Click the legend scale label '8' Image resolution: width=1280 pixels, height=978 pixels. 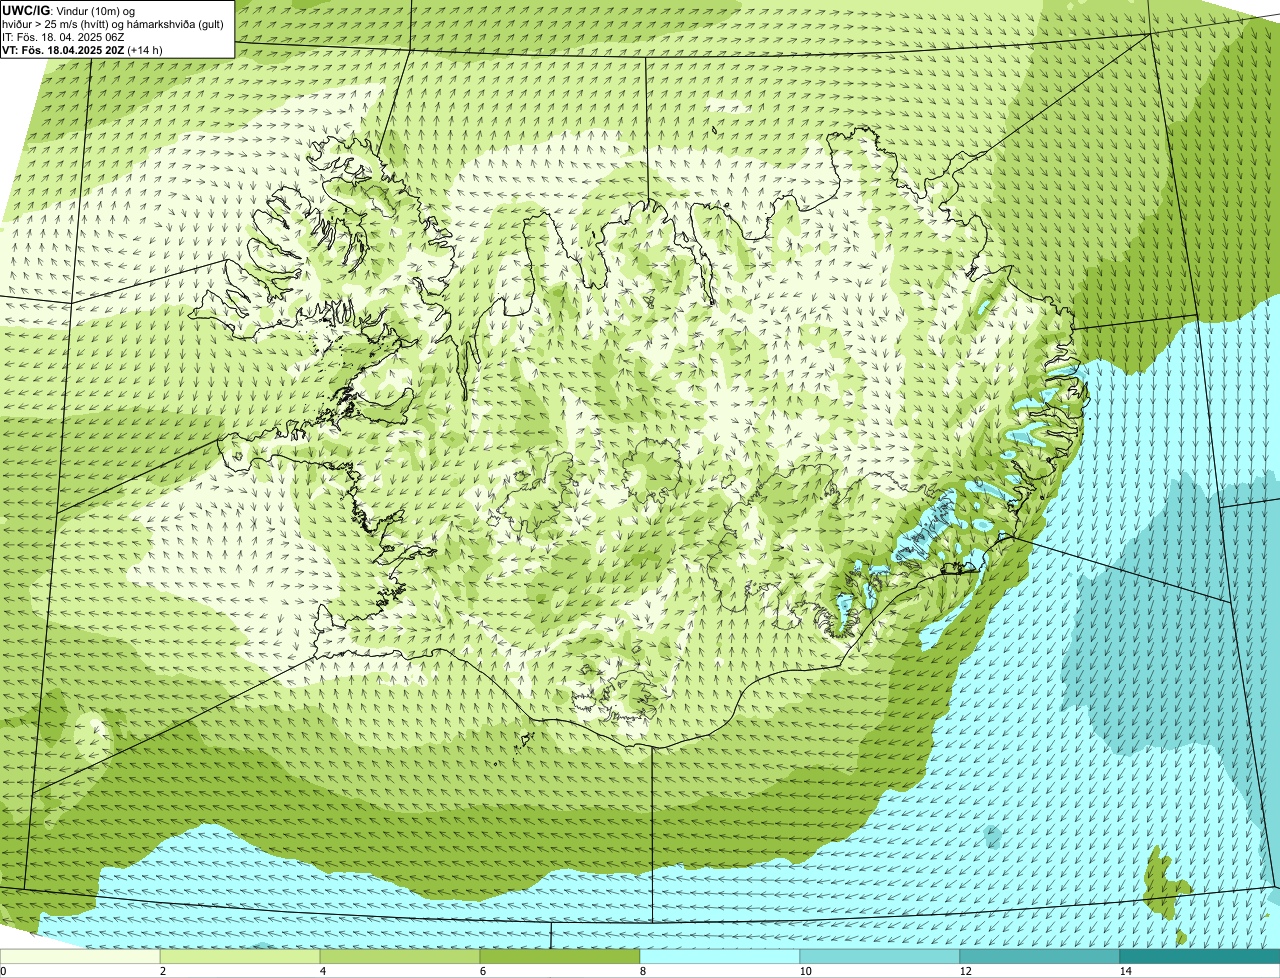pyautogui.click(x=643, y=971)
